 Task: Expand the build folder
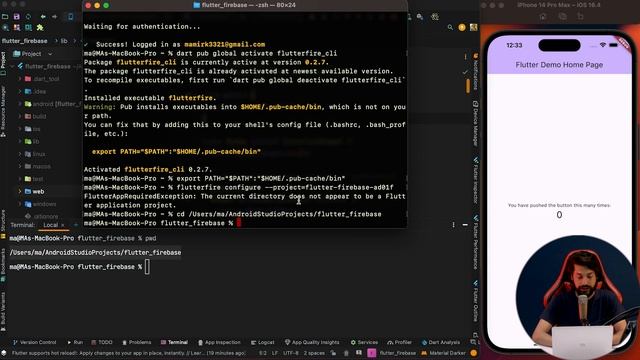20,116
